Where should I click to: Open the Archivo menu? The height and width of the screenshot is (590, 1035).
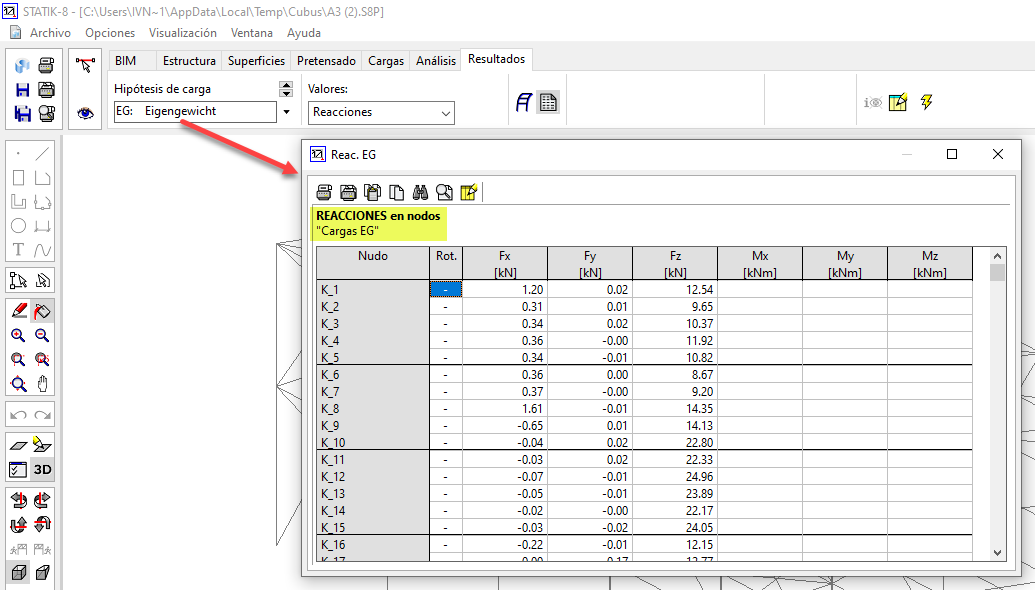(x=50, y=33)
